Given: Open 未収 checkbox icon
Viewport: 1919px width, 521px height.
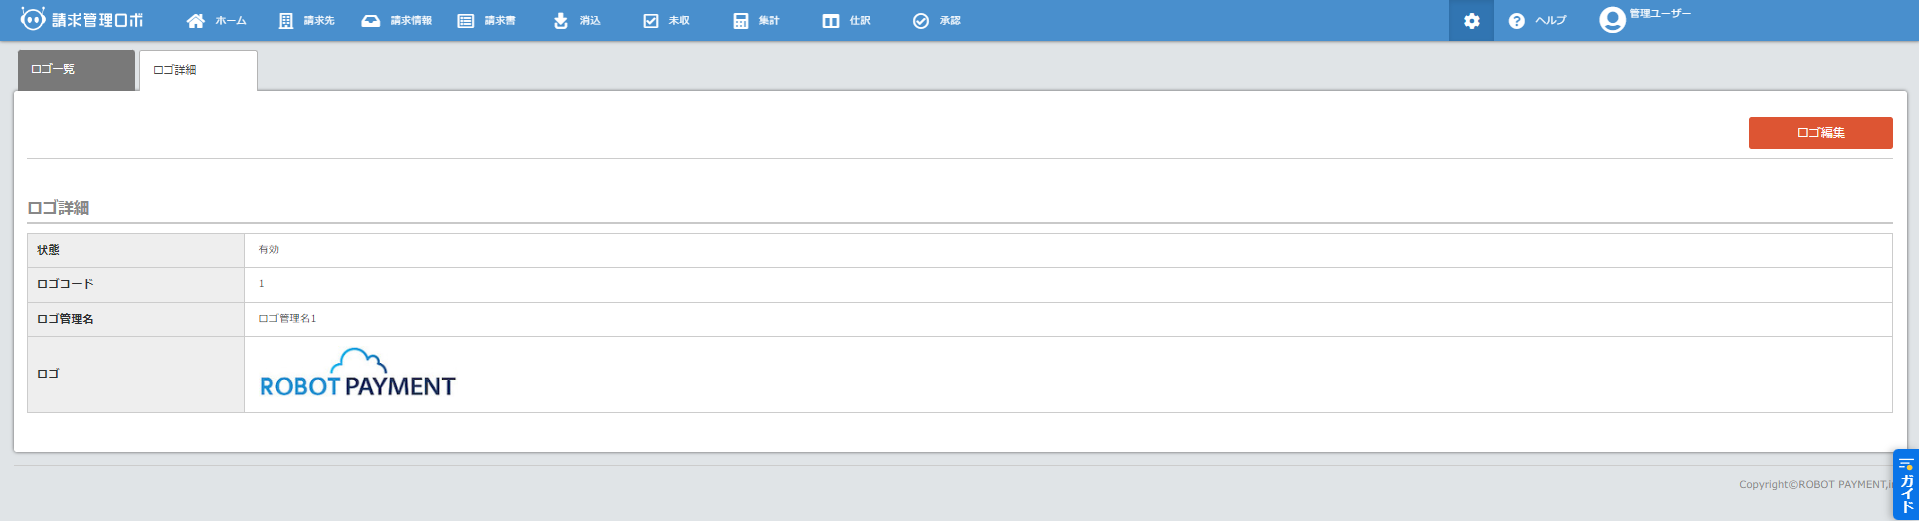Looking at the screenshot, I should (x=651, y=21).
